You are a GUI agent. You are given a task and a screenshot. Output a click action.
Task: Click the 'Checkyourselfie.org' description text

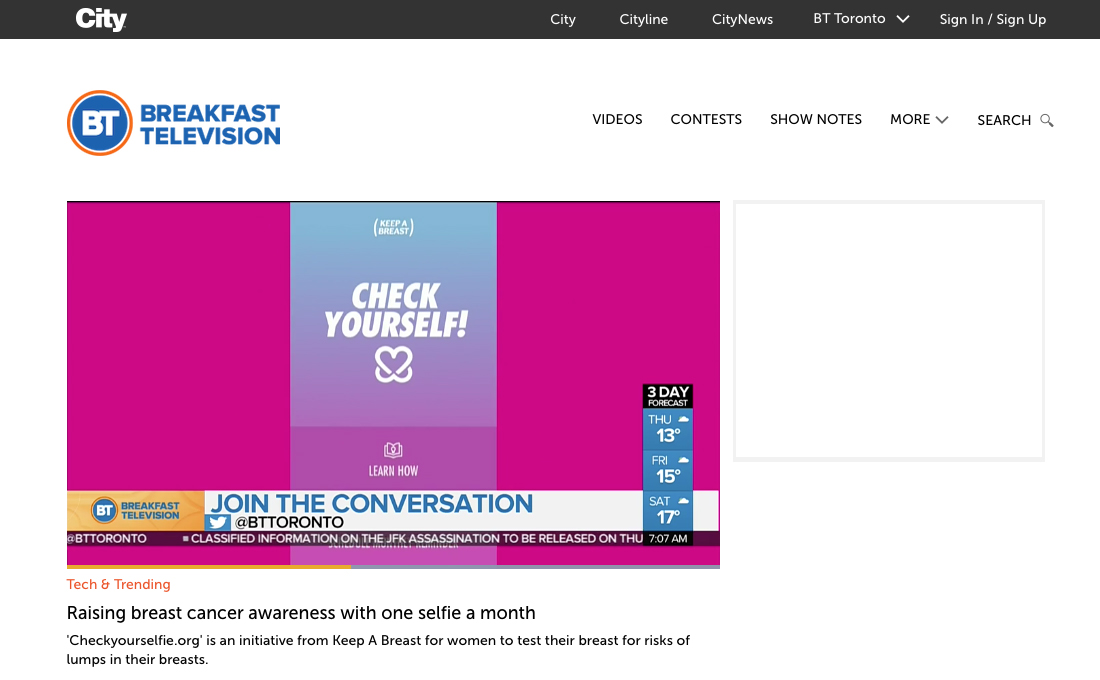tap(378, 650)
